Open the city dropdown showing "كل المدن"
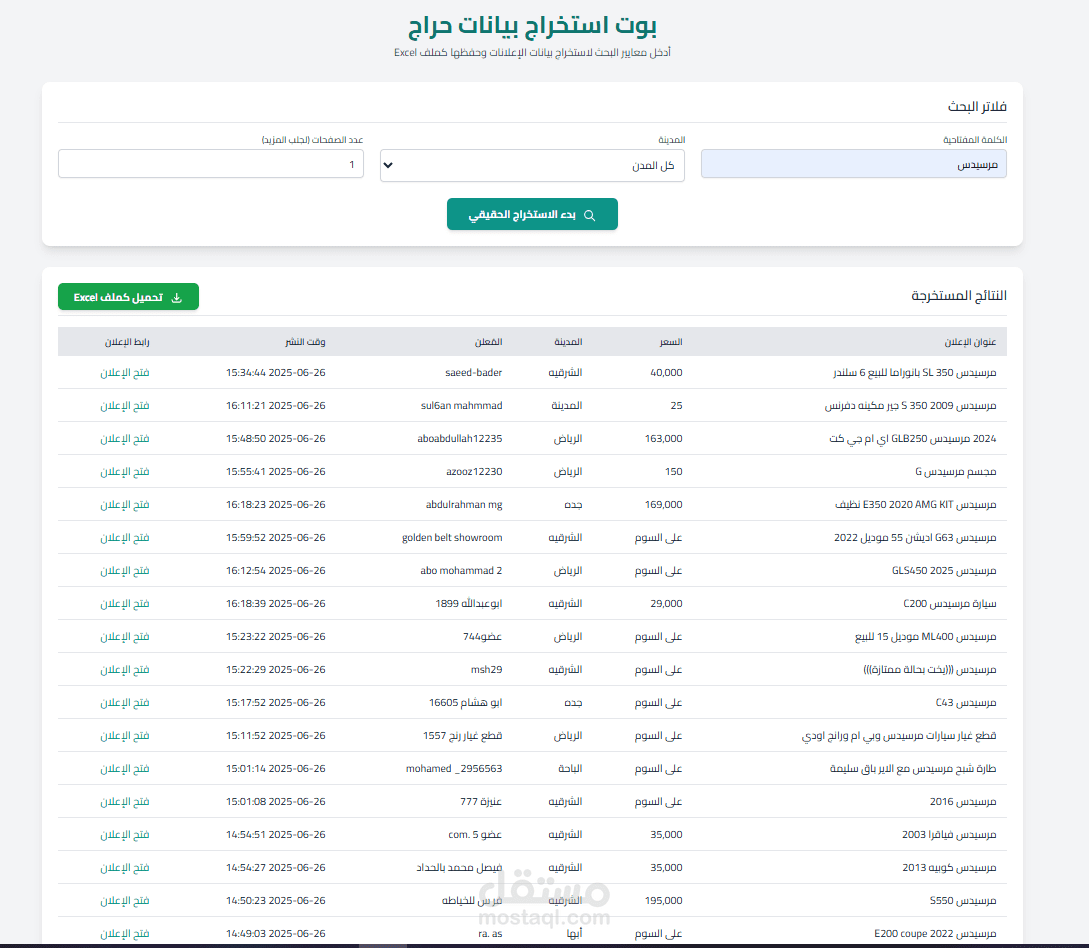This screenshot has width=1089, height=948. [532, 165]
